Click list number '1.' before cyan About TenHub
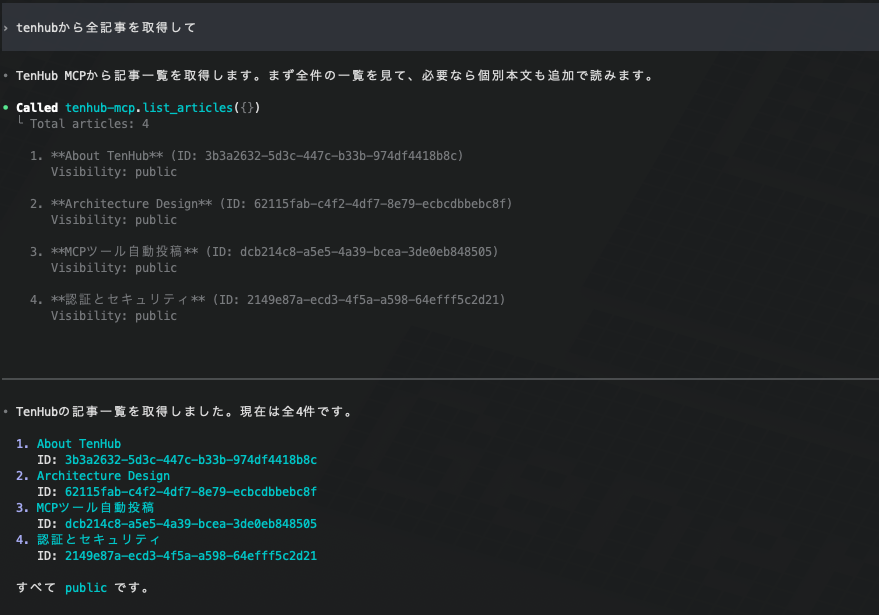 click(x=22, y=443)
